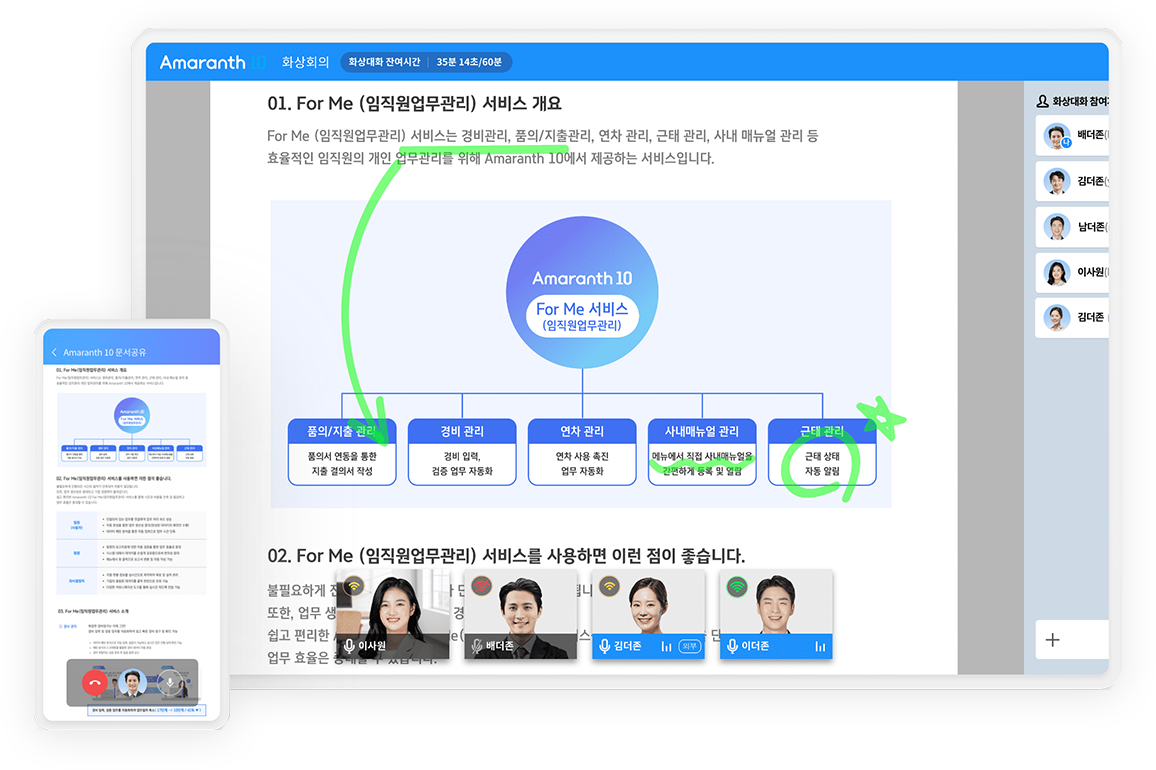The image size is (1156, 770).
Task: Click the 연차 관리 box in the diagram
Action: [582, 452]
